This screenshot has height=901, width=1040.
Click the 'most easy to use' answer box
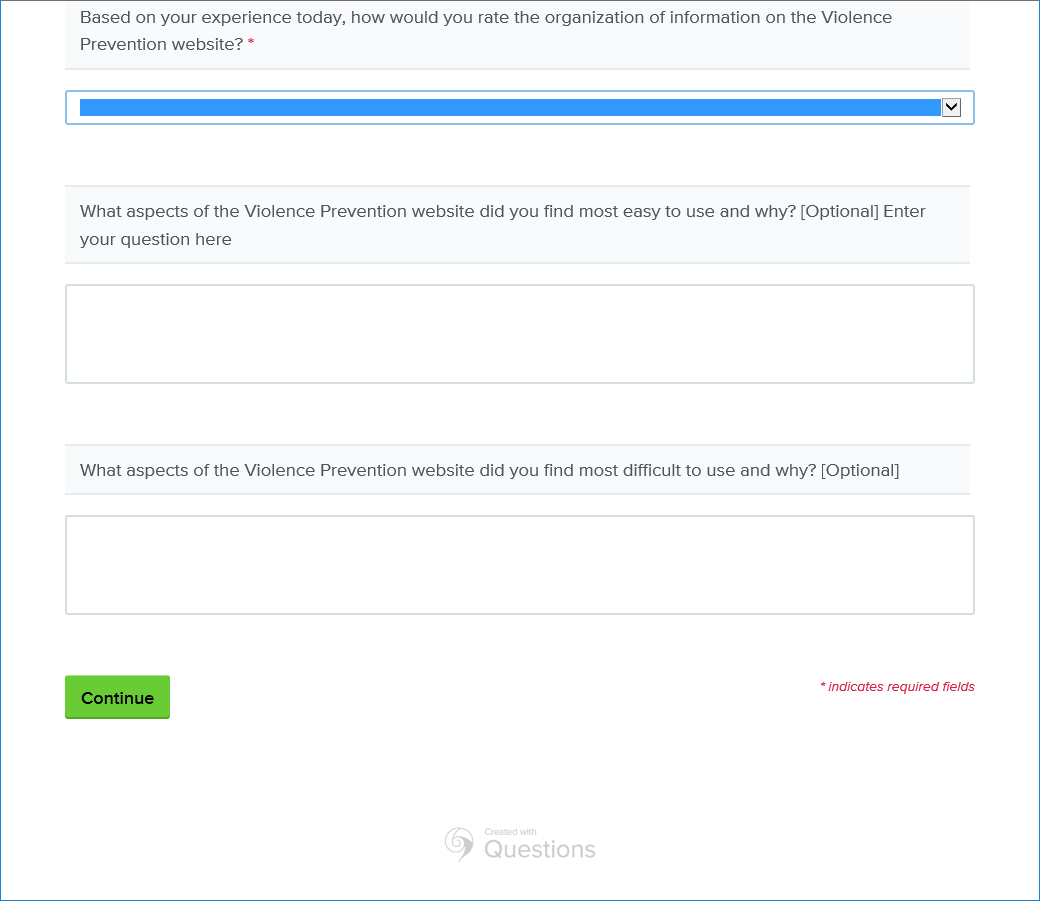coord(519,334)
